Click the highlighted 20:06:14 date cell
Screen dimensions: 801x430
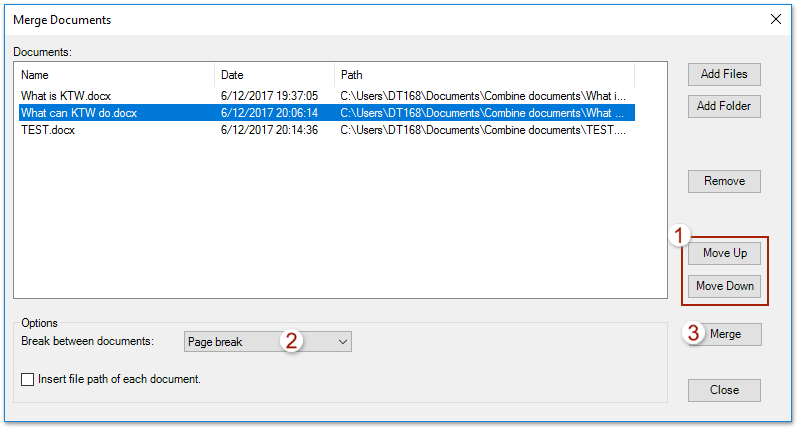270,113
